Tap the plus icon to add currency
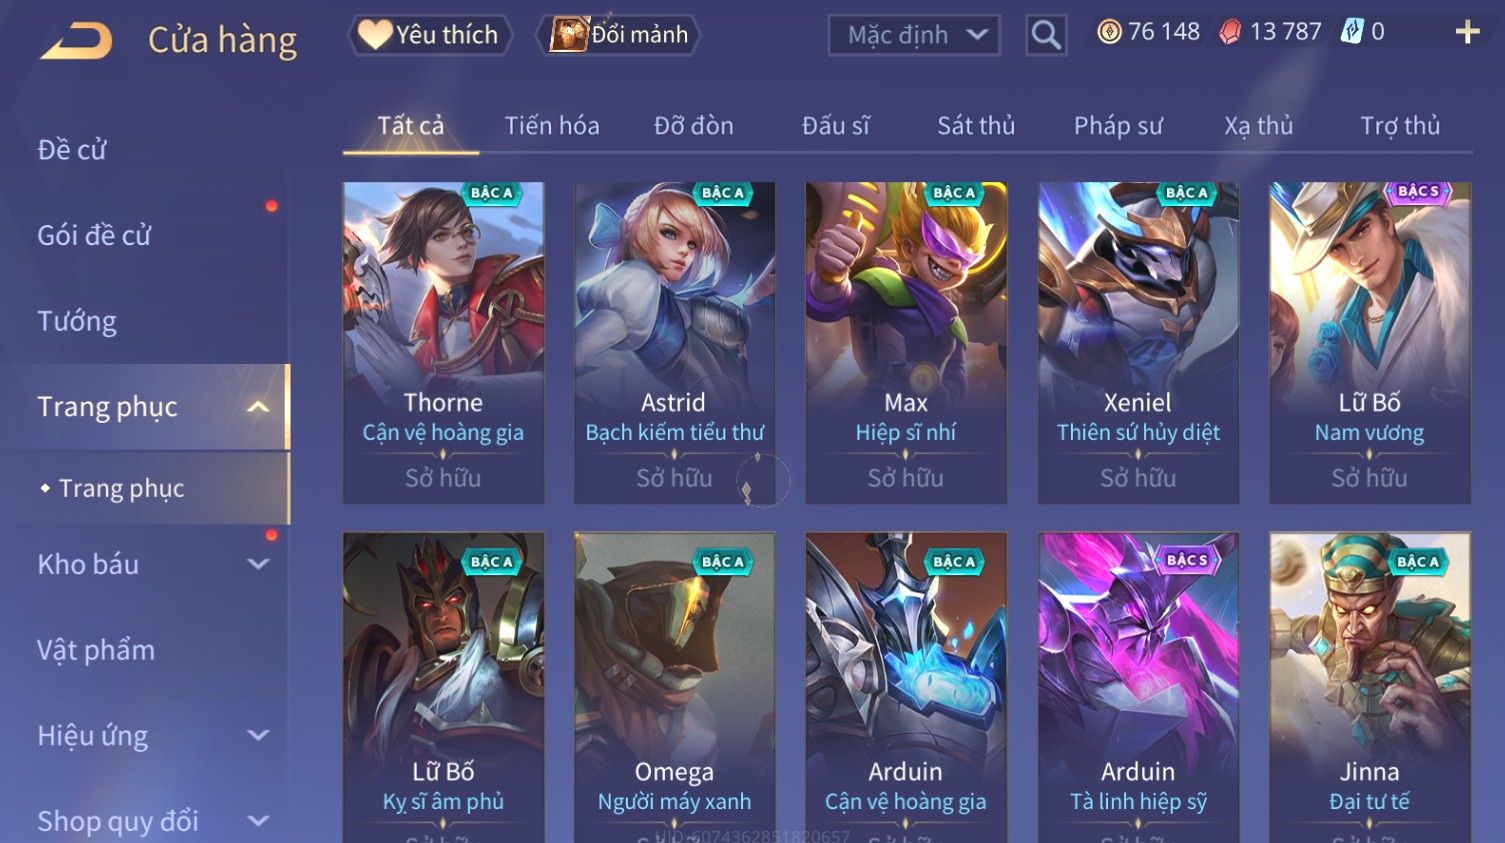This screenshot has height=843, width=1505. 1467,32
